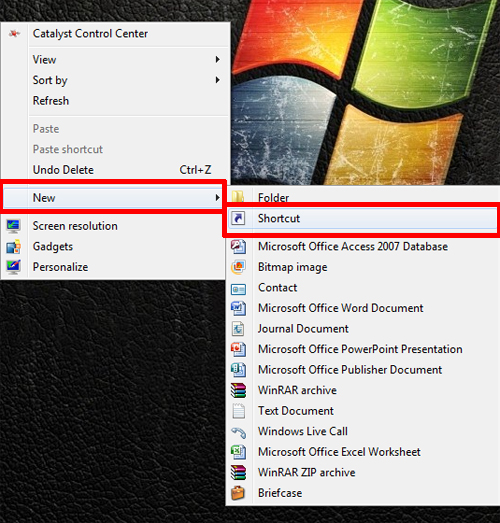Expand the View submenu arrow
This screenshot has height=523, width=500.
tap(217, 59)
